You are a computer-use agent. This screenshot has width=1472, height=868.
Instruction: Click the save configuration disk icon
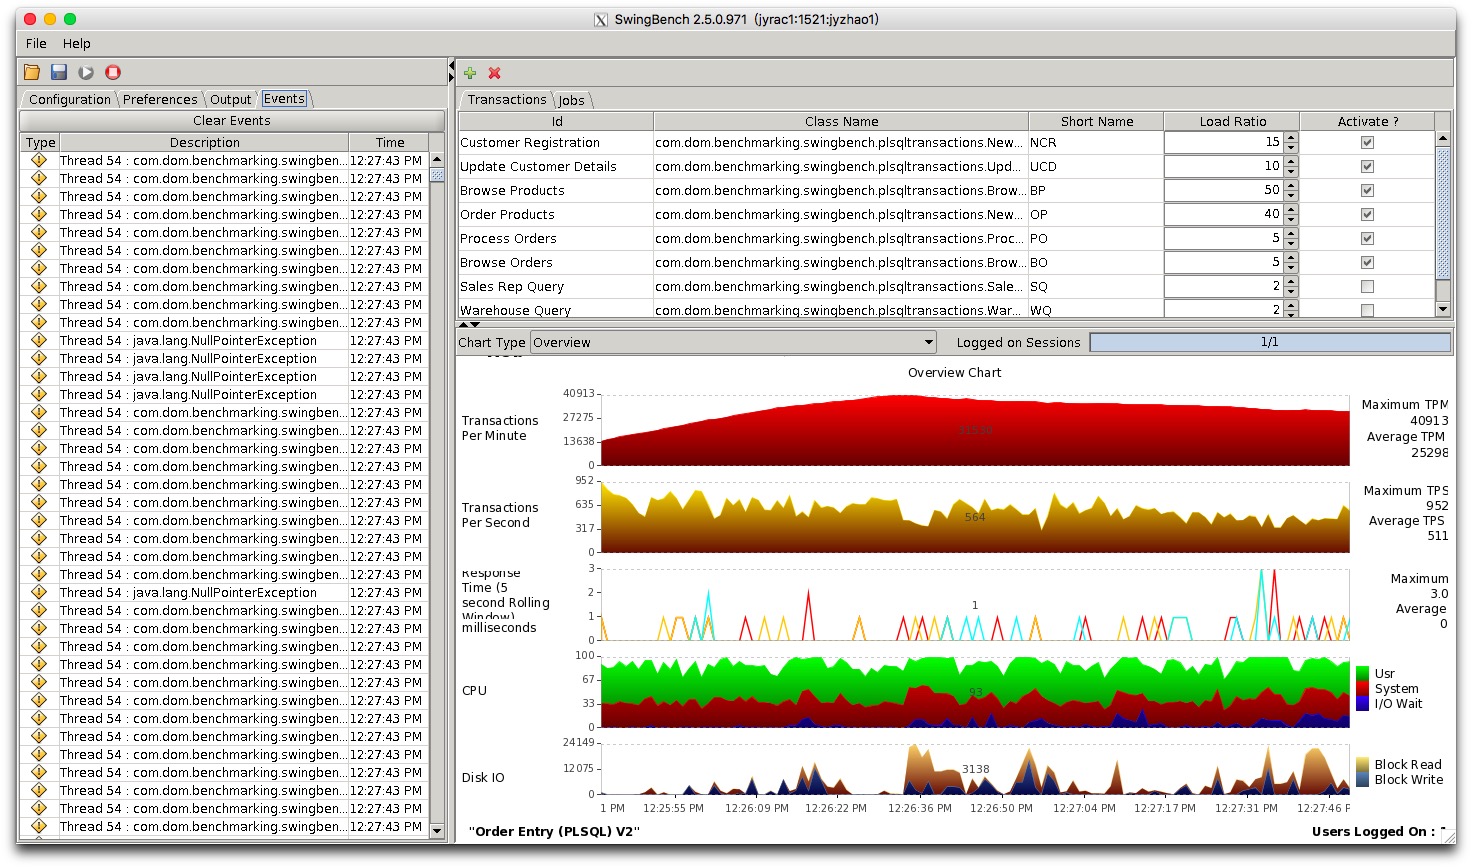(59, 72)
